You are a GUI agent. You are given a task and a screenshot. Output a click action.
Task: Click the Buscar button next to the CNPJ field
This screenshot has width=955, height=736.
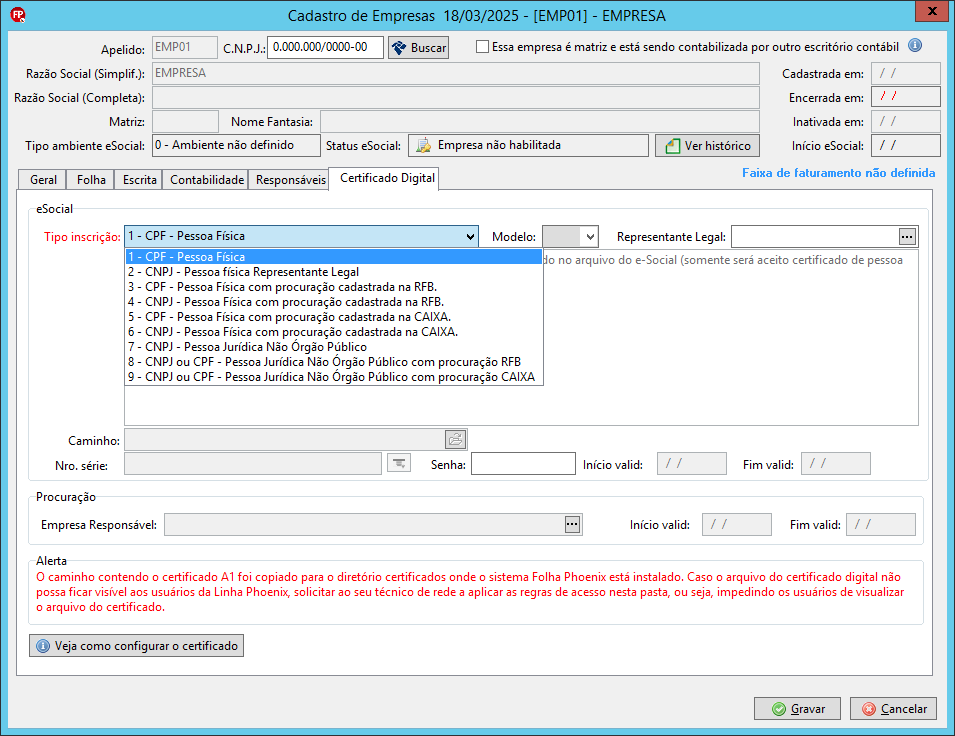tap(418, 47)
